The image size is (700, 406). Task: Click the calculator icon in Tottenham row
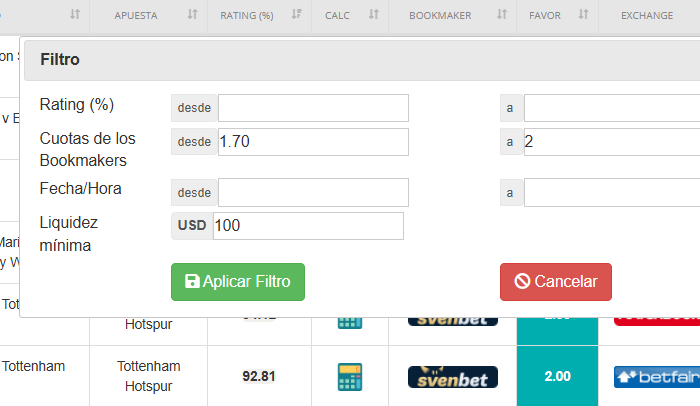350,377
